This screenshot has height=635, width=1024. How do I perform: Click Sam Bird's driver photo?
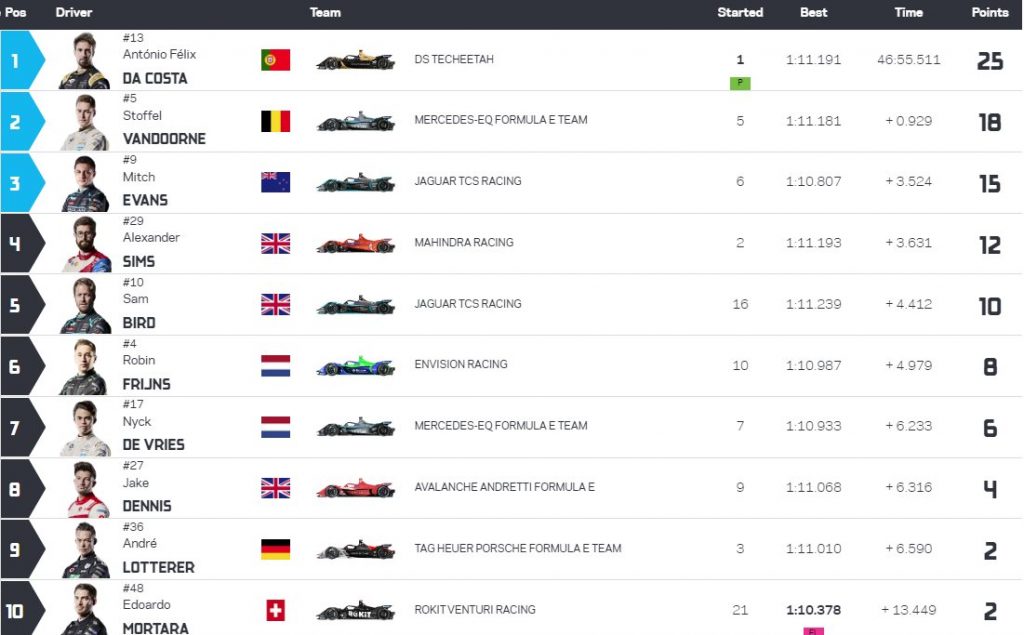(85, 306)
